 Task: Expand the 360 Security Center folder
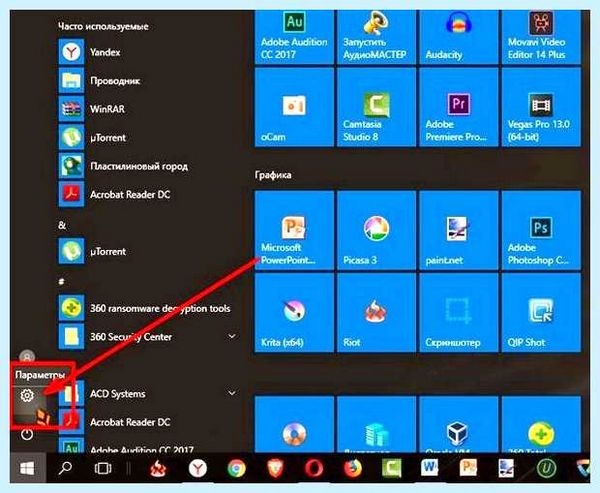point(149,336)
